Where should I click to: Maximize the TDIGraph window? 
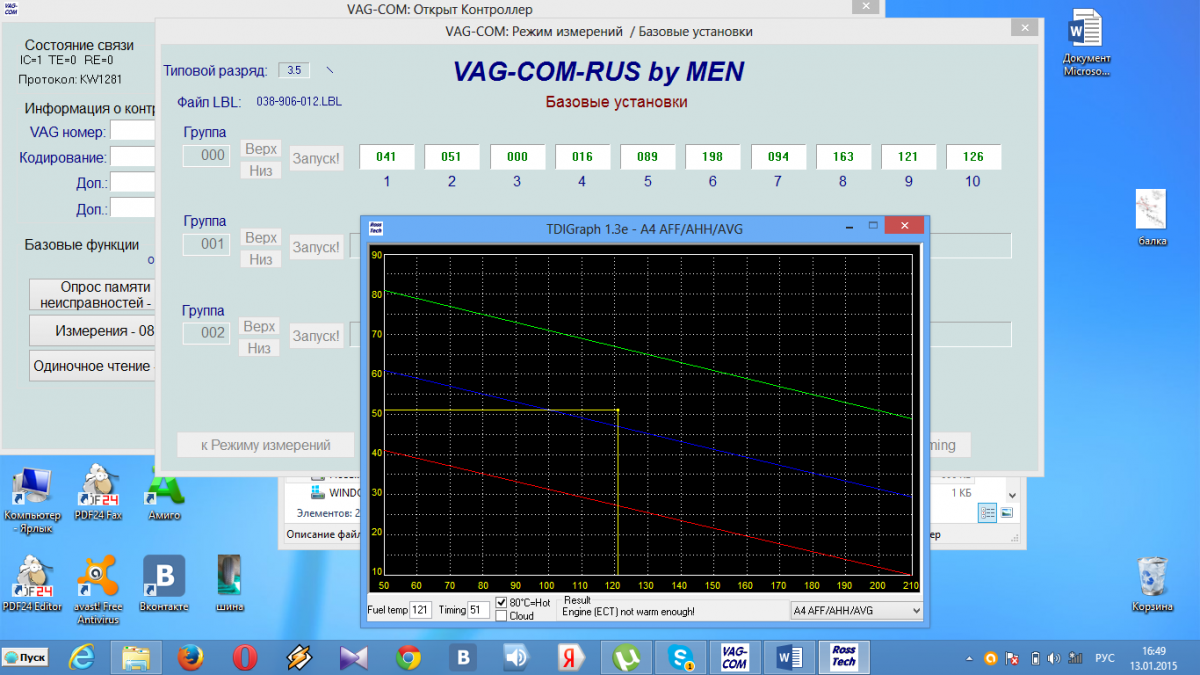pos(872,226)
